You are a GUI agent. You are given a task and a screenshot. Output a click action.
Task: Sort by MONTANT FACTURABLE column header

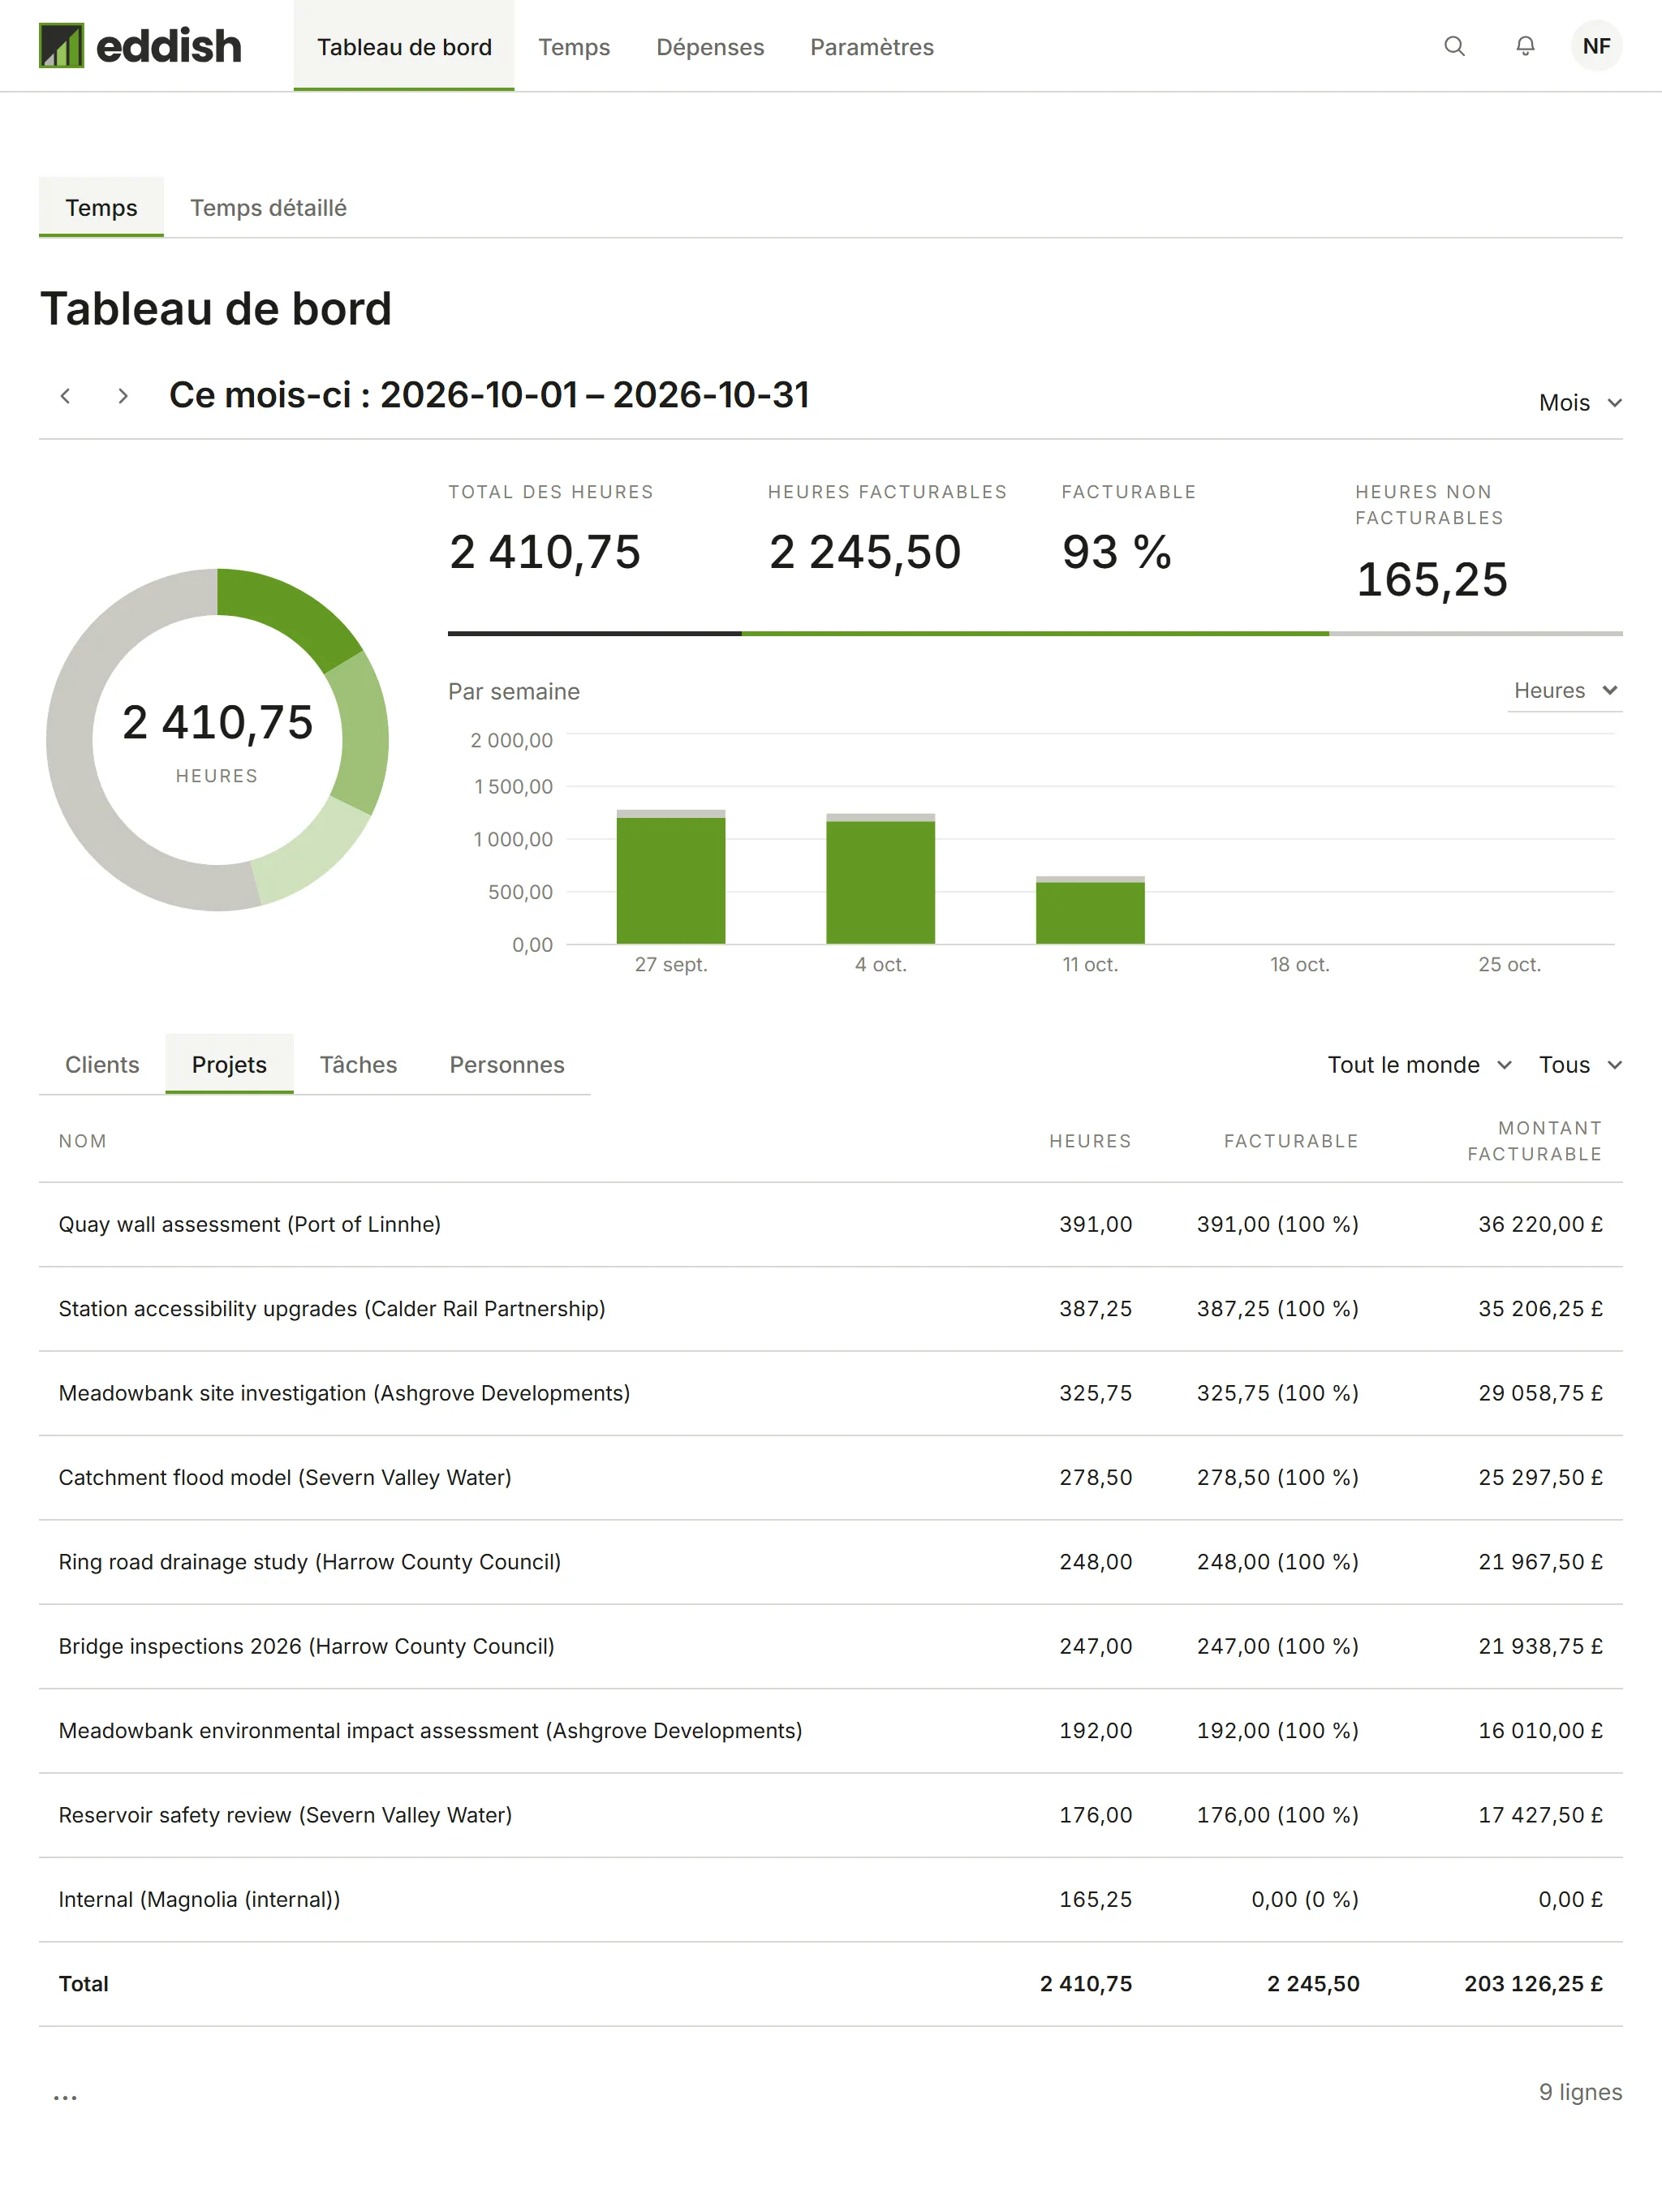(x=1535, y=1141)
